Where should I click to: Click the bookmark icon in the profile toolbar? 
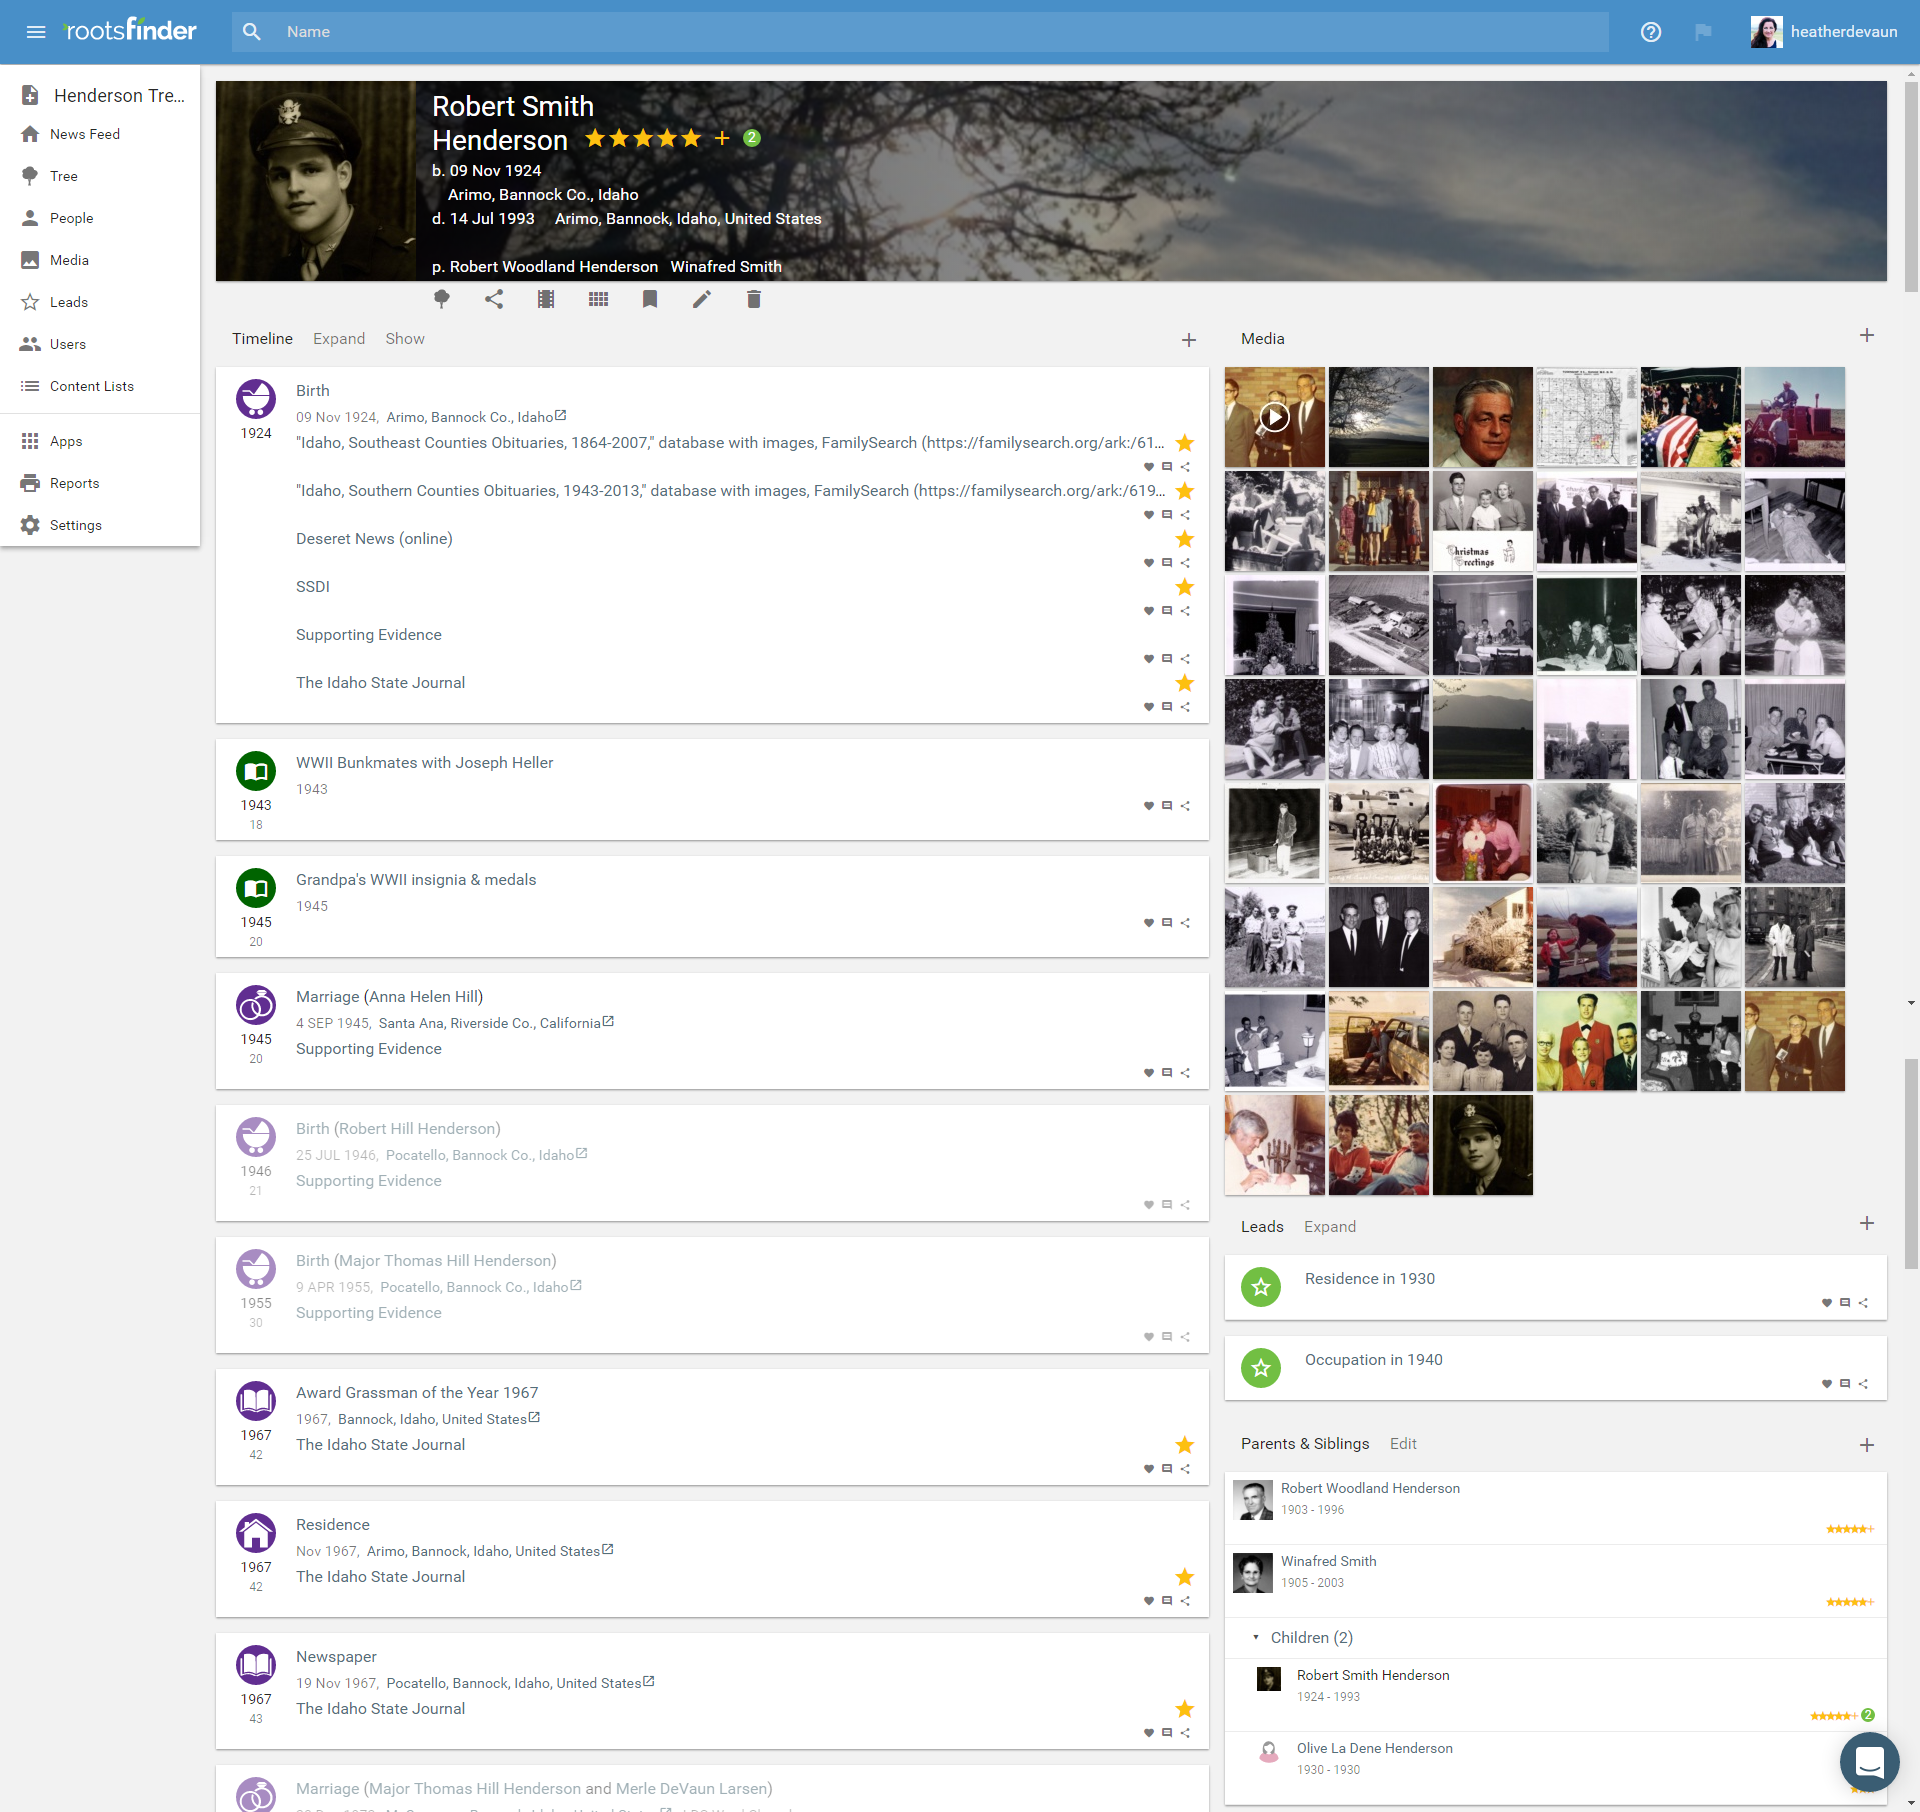[x=650, y=299]
